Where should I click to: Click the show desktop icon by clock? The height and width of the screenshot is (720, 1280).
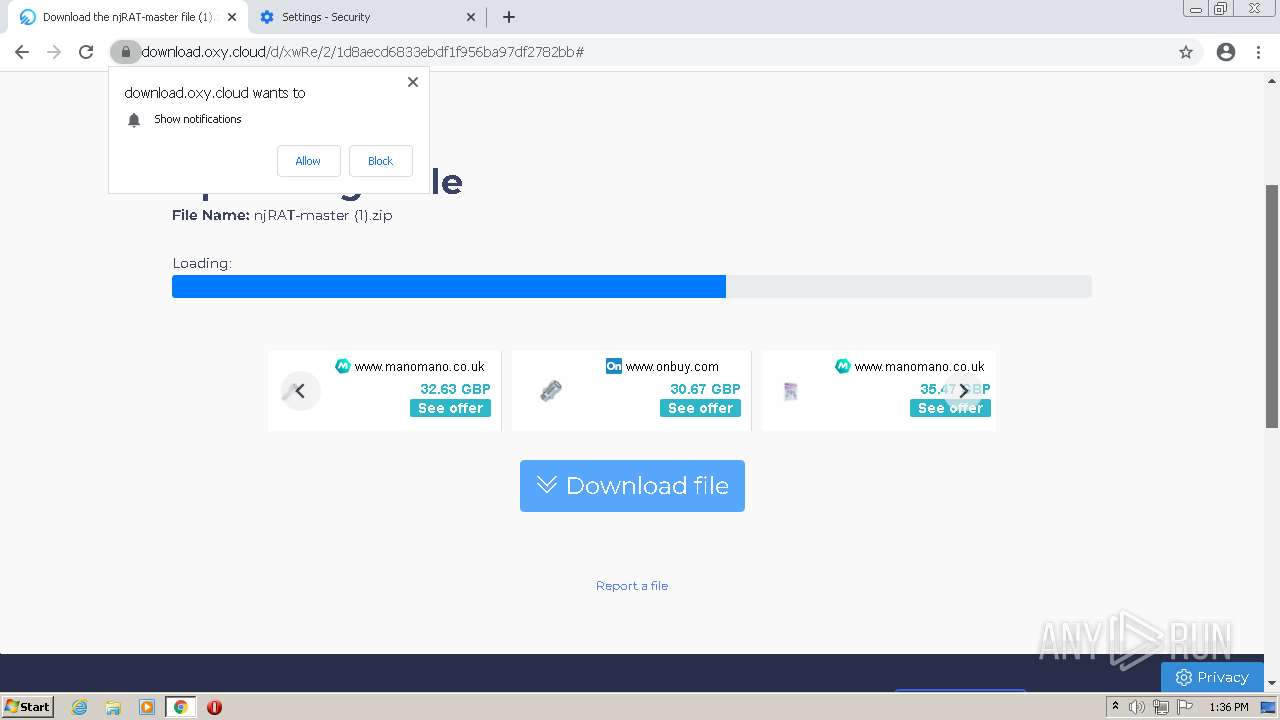(x=1269, y=707)
